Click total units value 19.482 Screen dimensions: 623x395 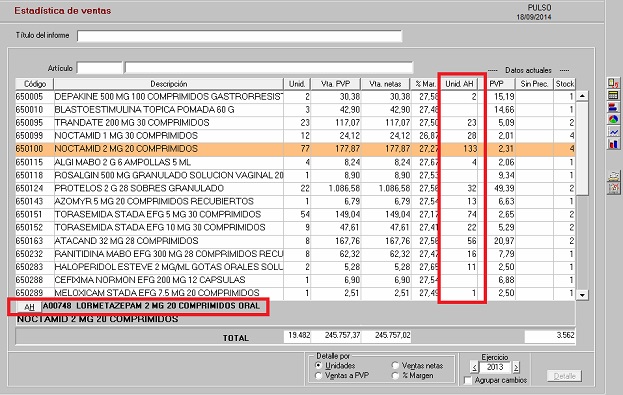pyautogui.click(x=299, y=335)
